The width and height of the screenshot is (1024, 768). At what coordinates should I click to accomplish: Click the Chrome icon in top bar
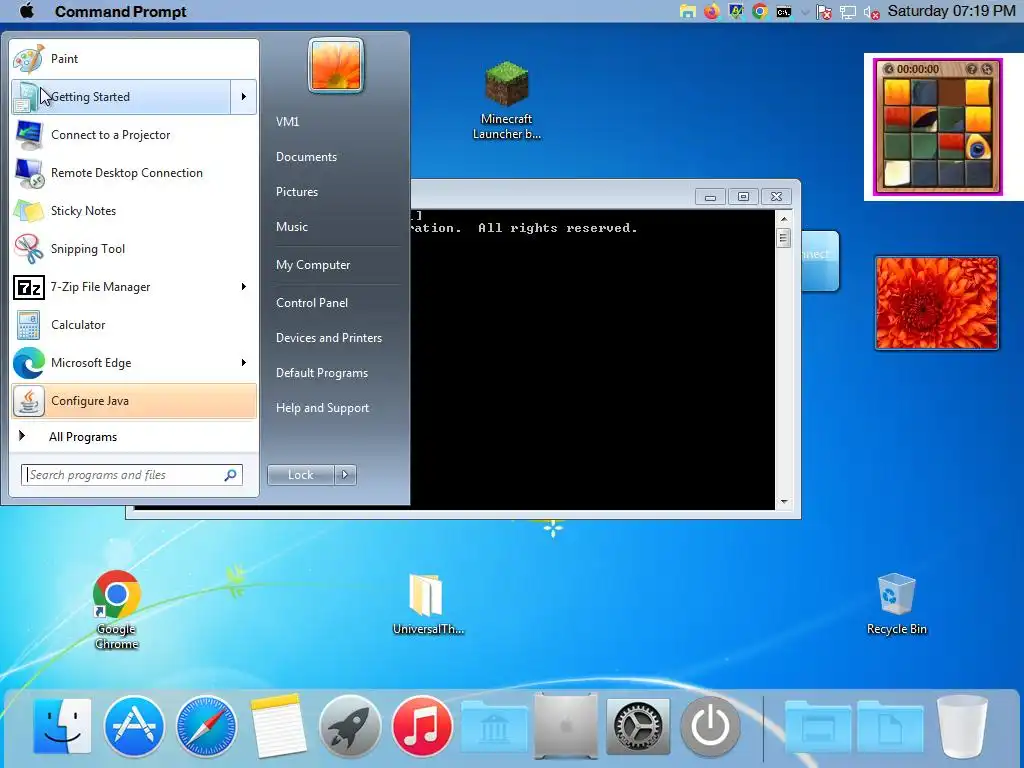click(x=760, y=12)
